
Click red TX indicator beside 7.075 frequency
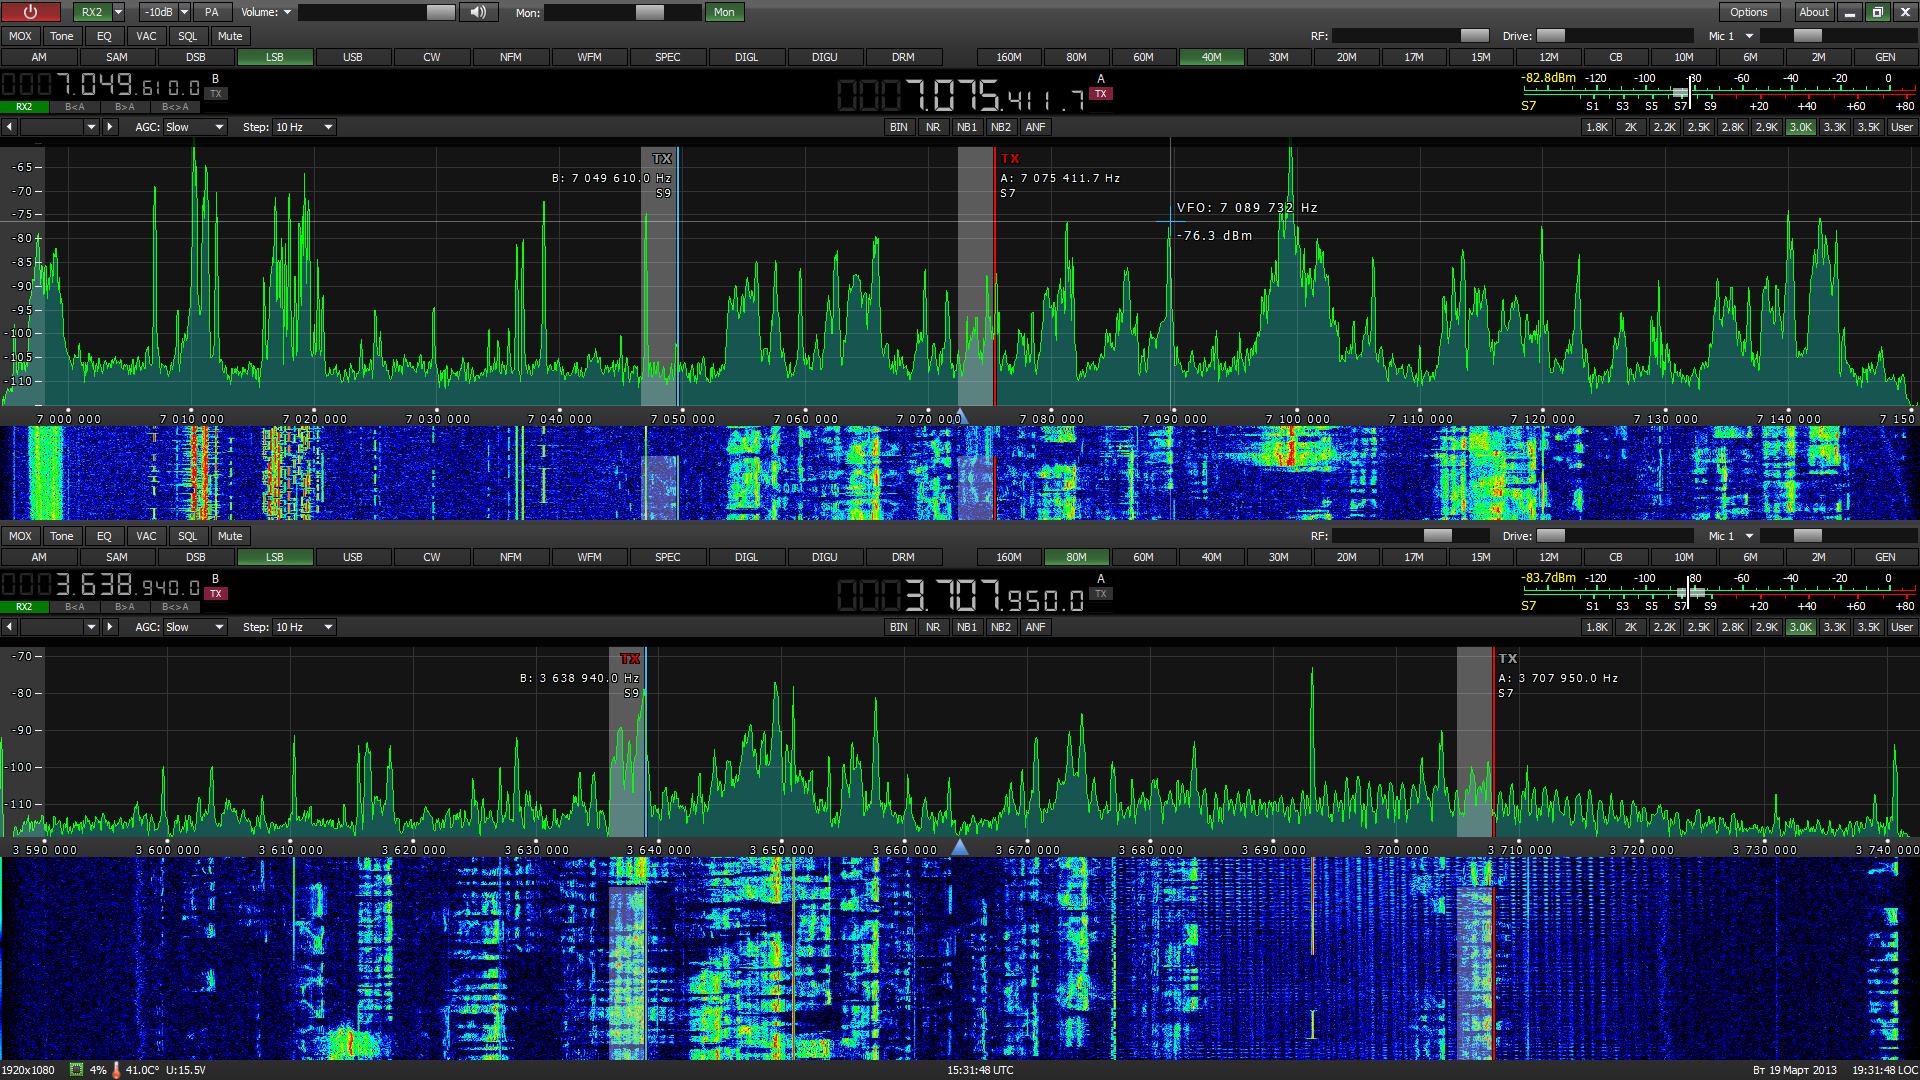tap(1101, 94)
